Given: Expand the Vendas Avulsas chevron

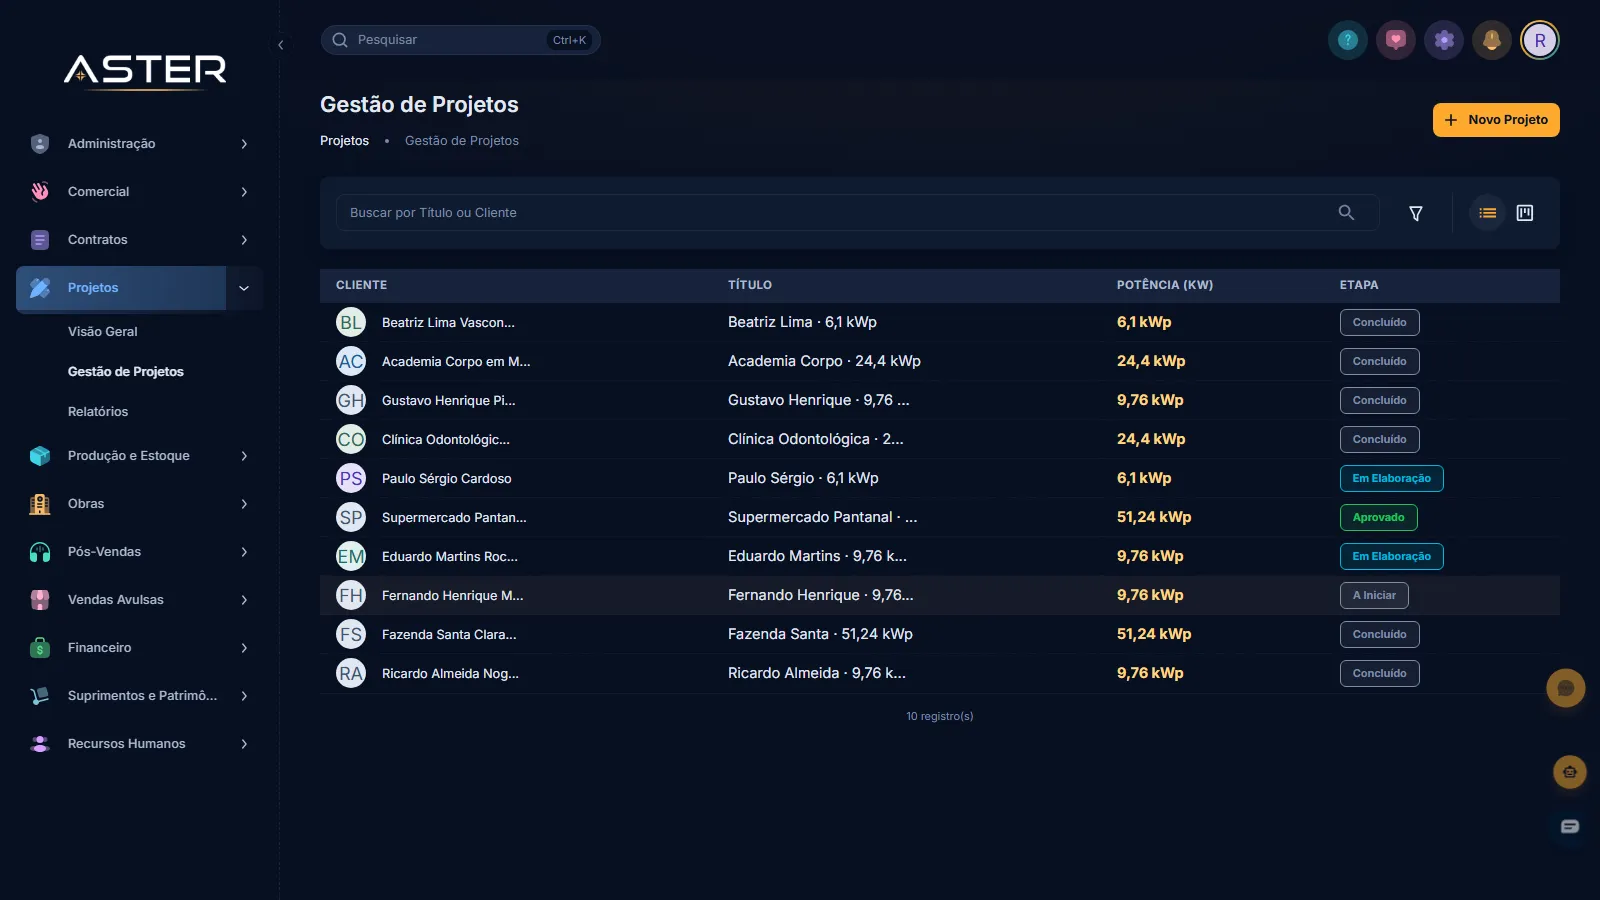Looking at the screenshot, I should coord(244,600).
